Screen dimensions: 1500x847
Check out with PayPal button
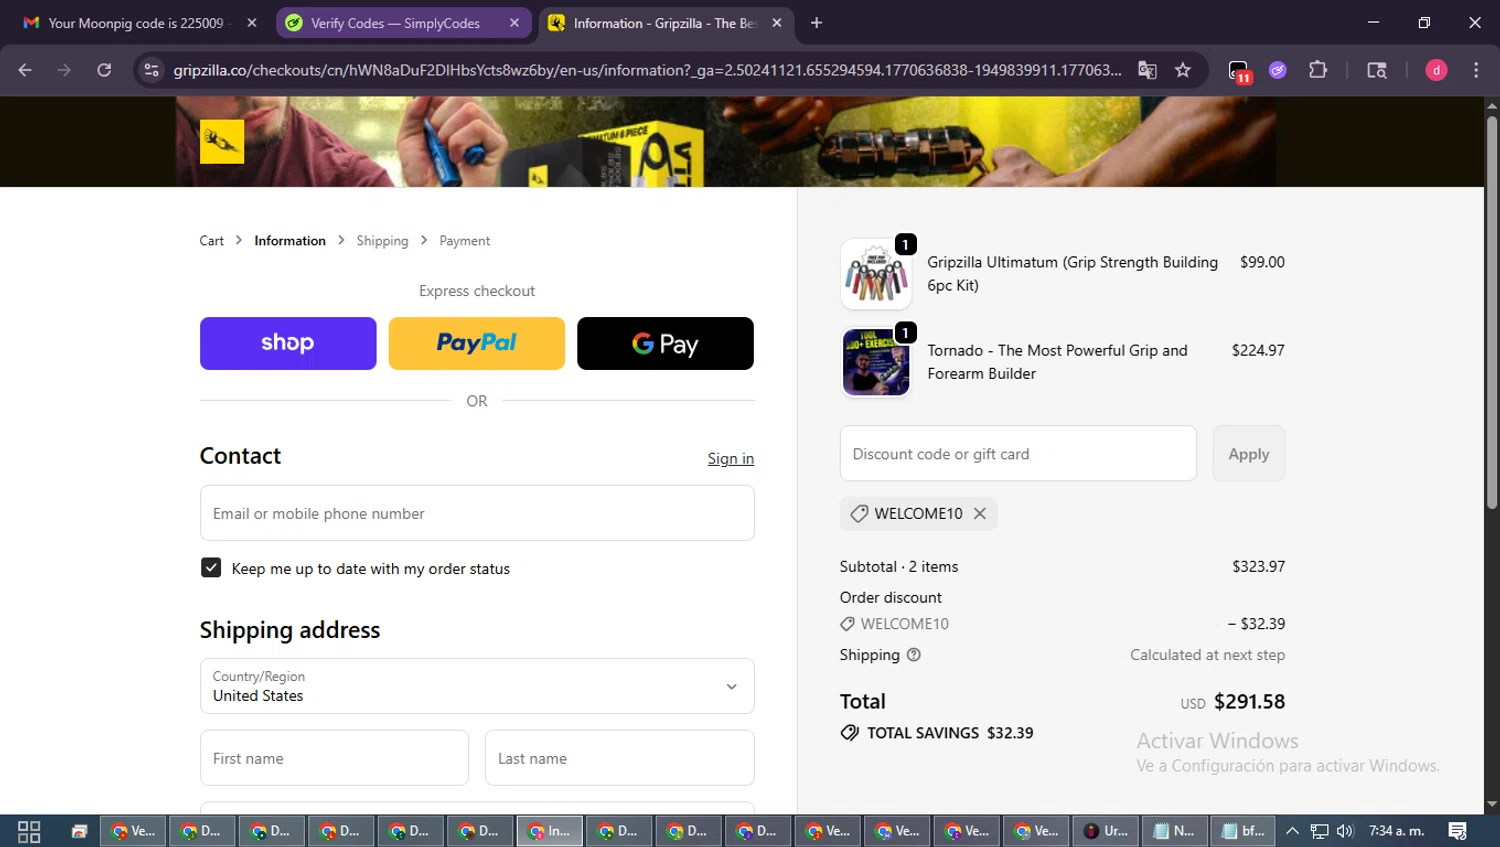(477, 343)
